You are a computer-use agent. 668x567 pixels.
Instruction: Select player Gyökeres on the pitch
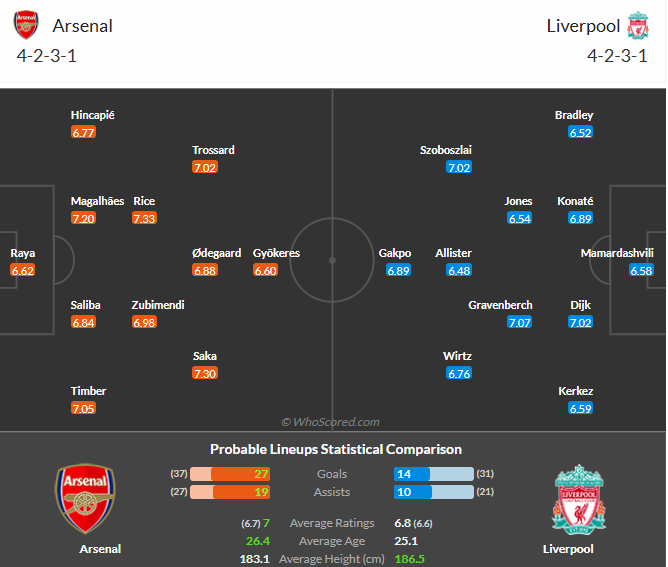(x=276, y=253)
